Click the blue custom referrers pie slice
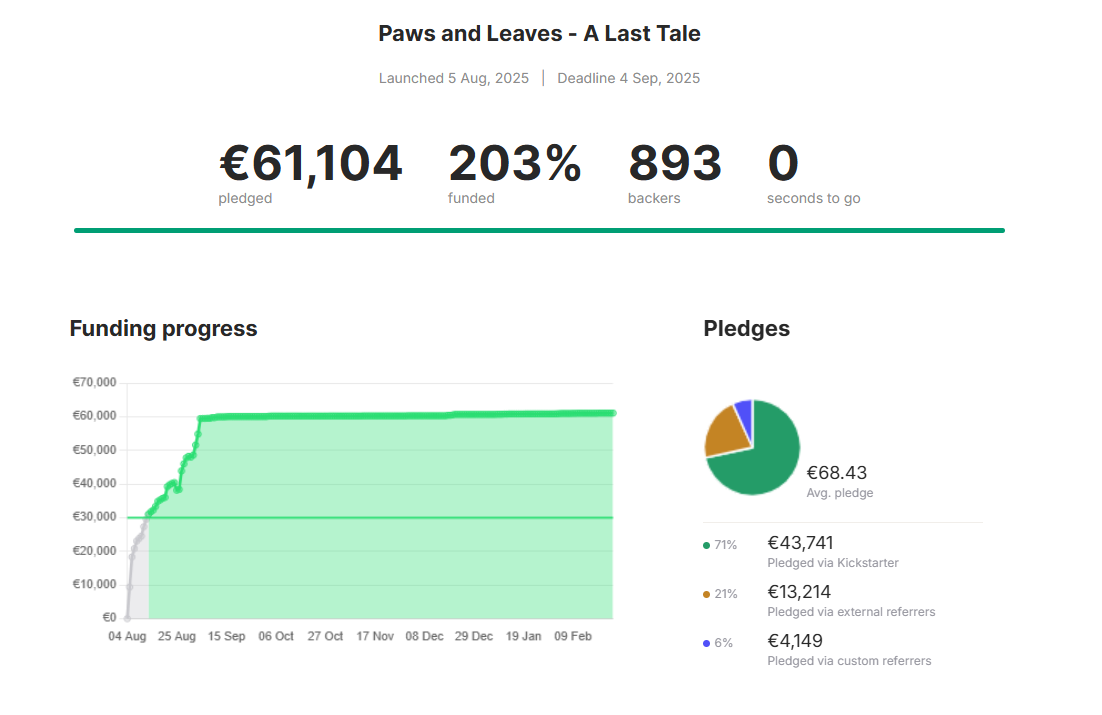 click(744, 409)
